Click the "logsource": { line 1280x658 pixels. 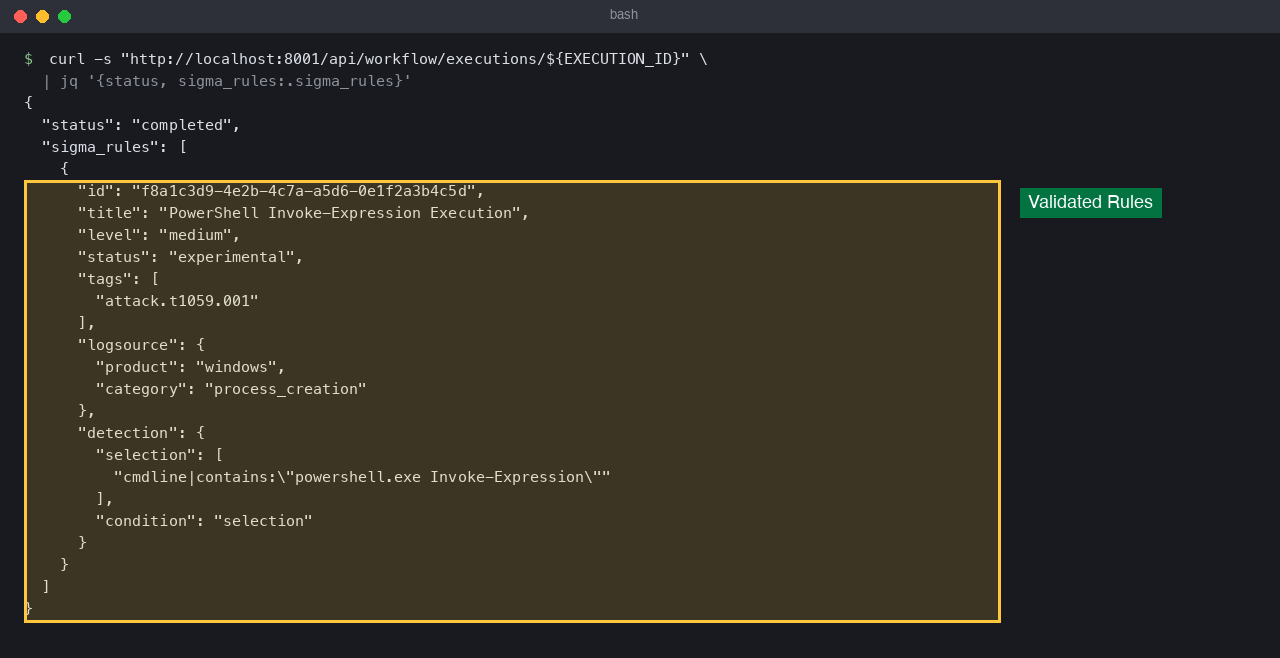(x=141, y=345)
